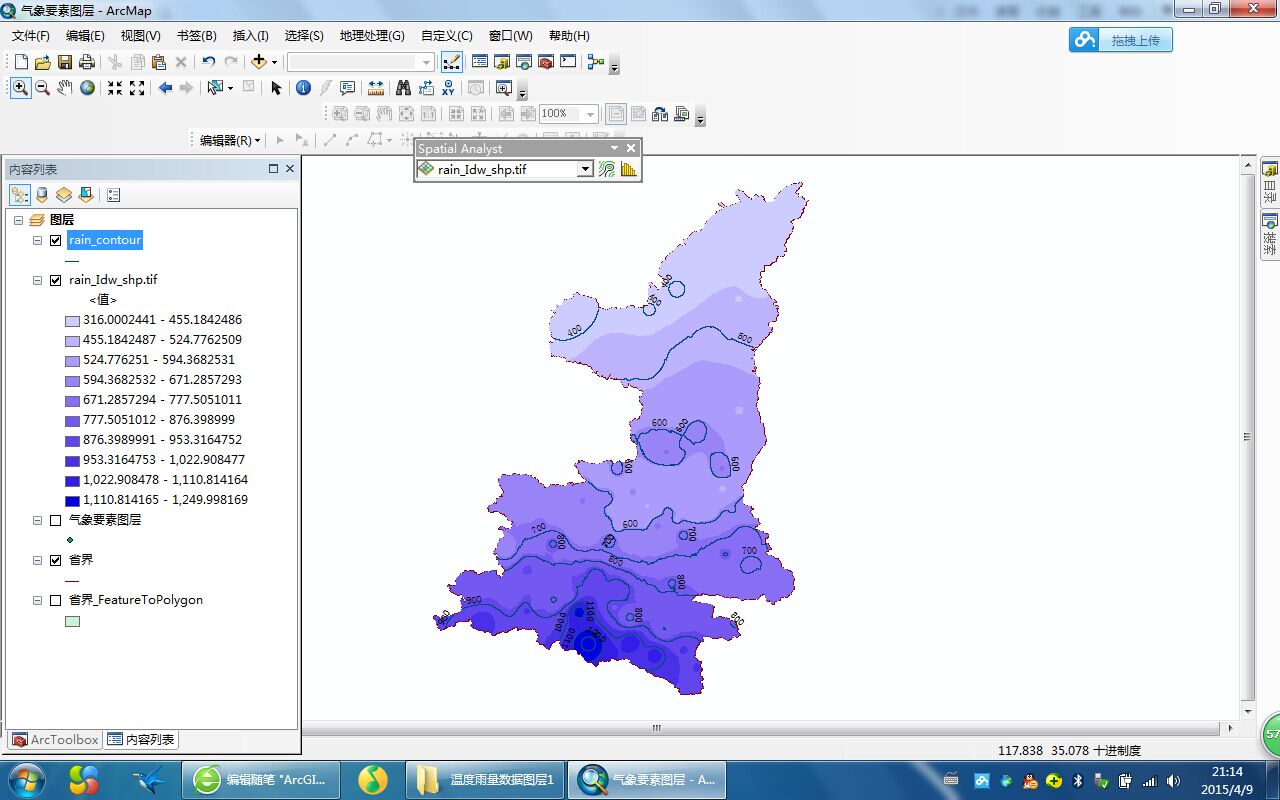This screenshot has width=1280, height=800.
Task: Open the 编辑(E) menu
Action: click(86, 35)
